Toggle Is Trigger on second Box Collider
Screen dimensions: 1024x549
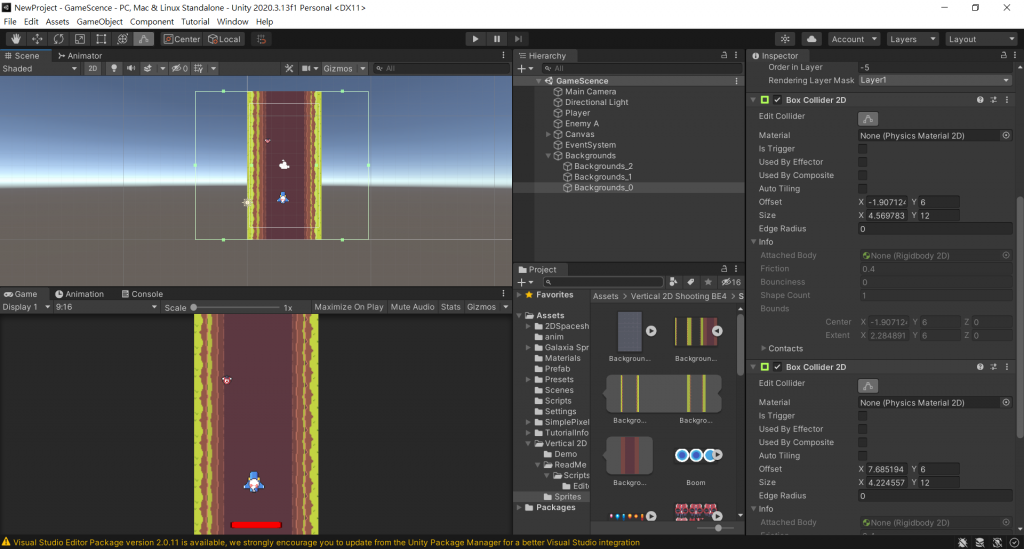coord(863,416)
